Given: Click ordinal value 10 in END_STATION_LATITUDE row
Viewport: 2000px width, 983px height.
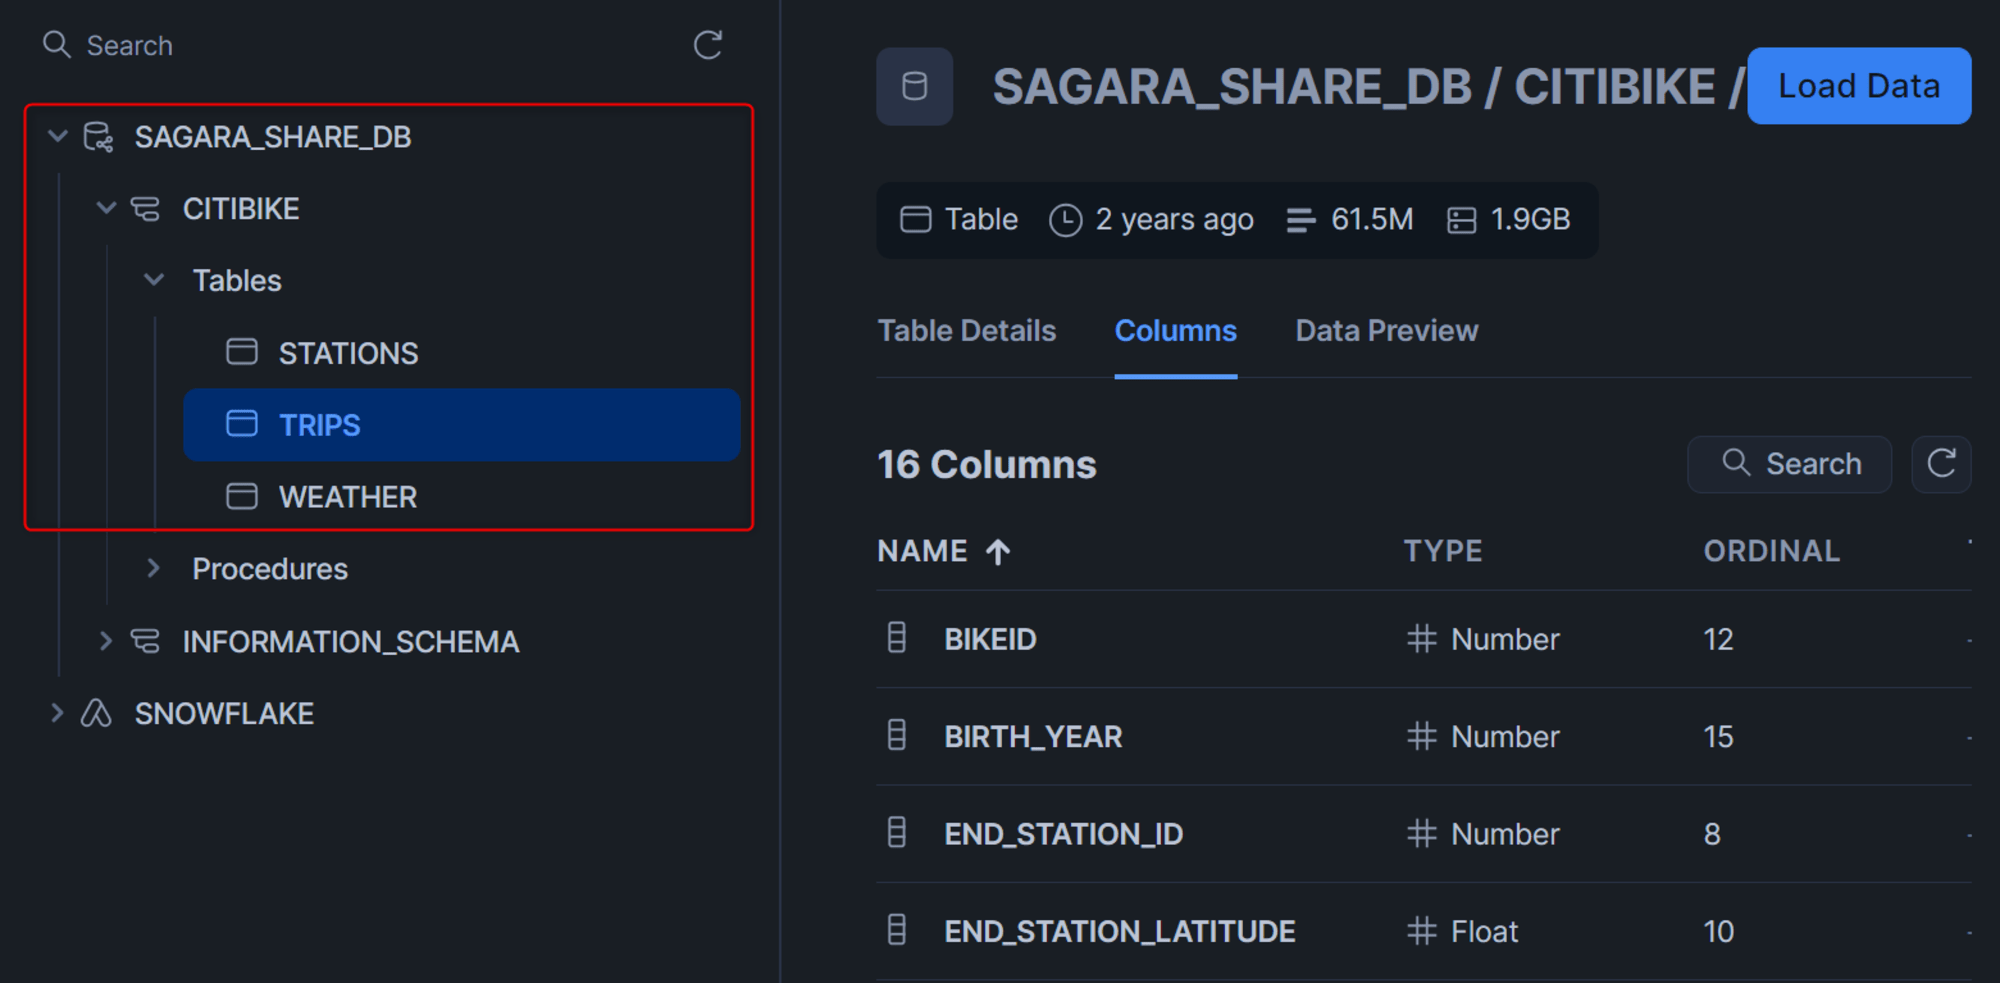Looking at the screenshot, I should [x=1718, y=931].
